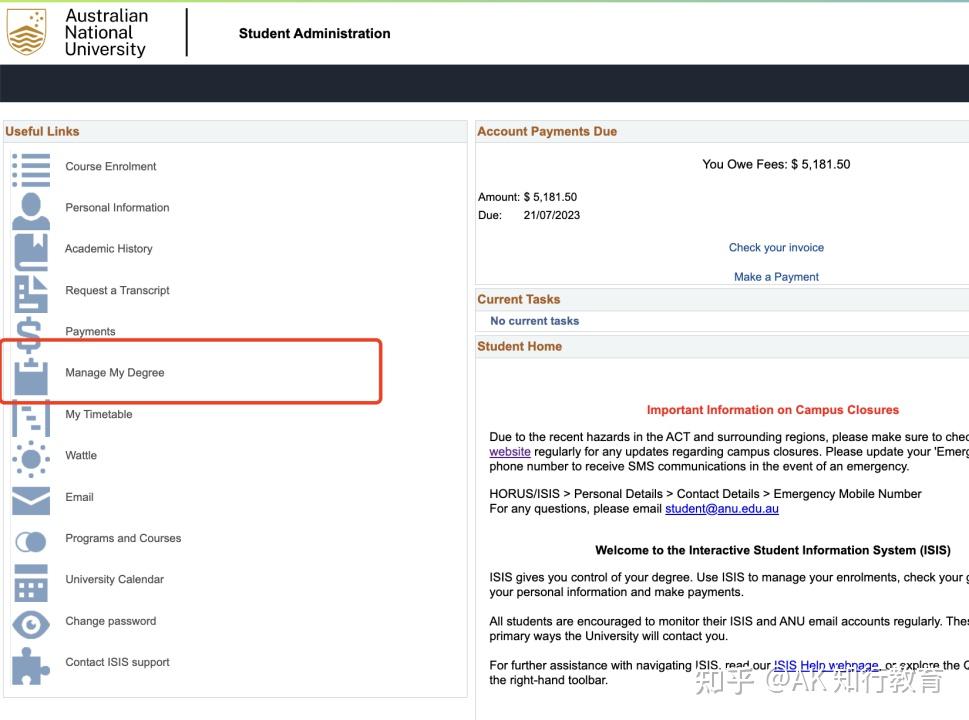The width and height of the screenshot is (969, 720).
Task: Click the student@anu.edu.au email link
Action: pyautogui.click(x=721, y=508)
